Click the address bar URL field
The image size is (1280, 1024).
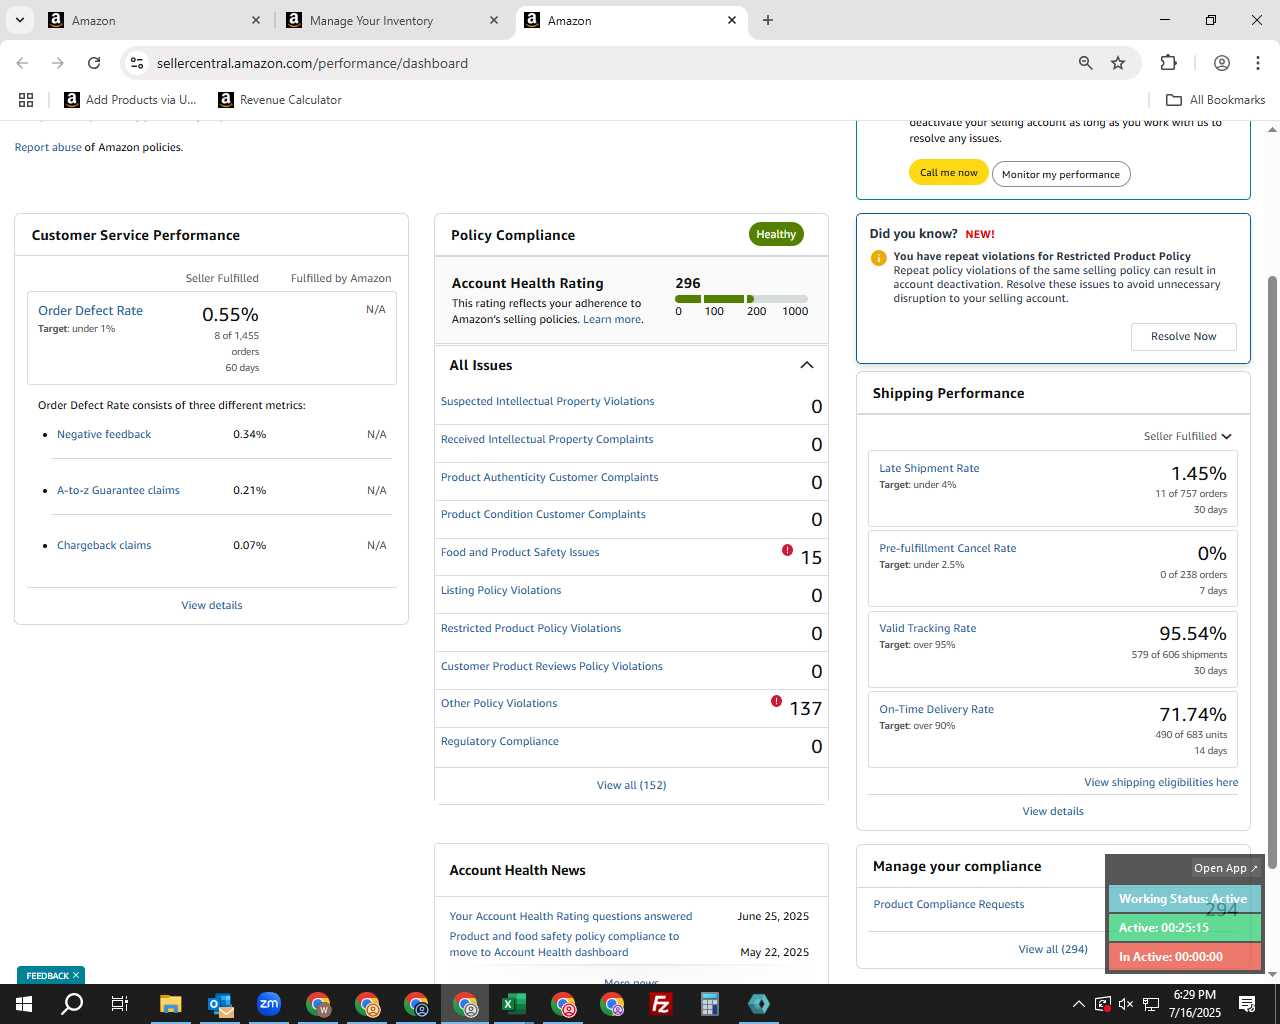pyautogui.click(x=600, y=63)
